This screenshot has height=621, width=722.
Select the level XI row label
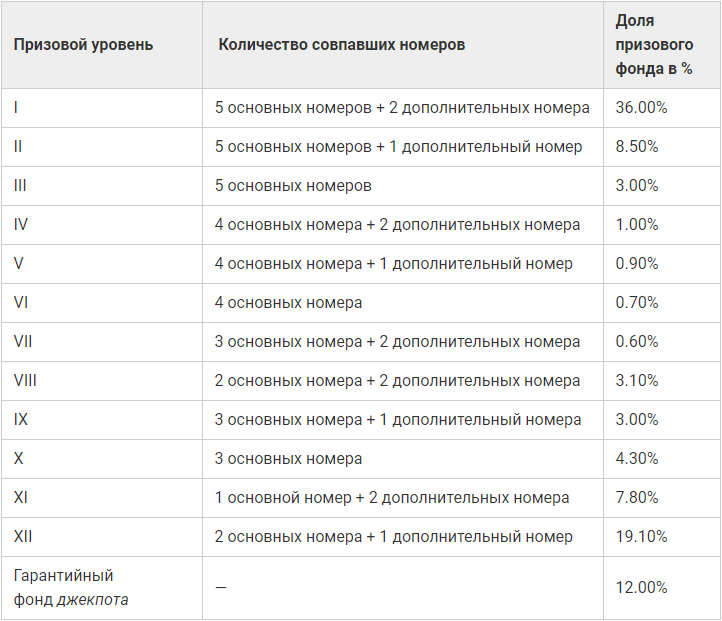pos(20,498)
